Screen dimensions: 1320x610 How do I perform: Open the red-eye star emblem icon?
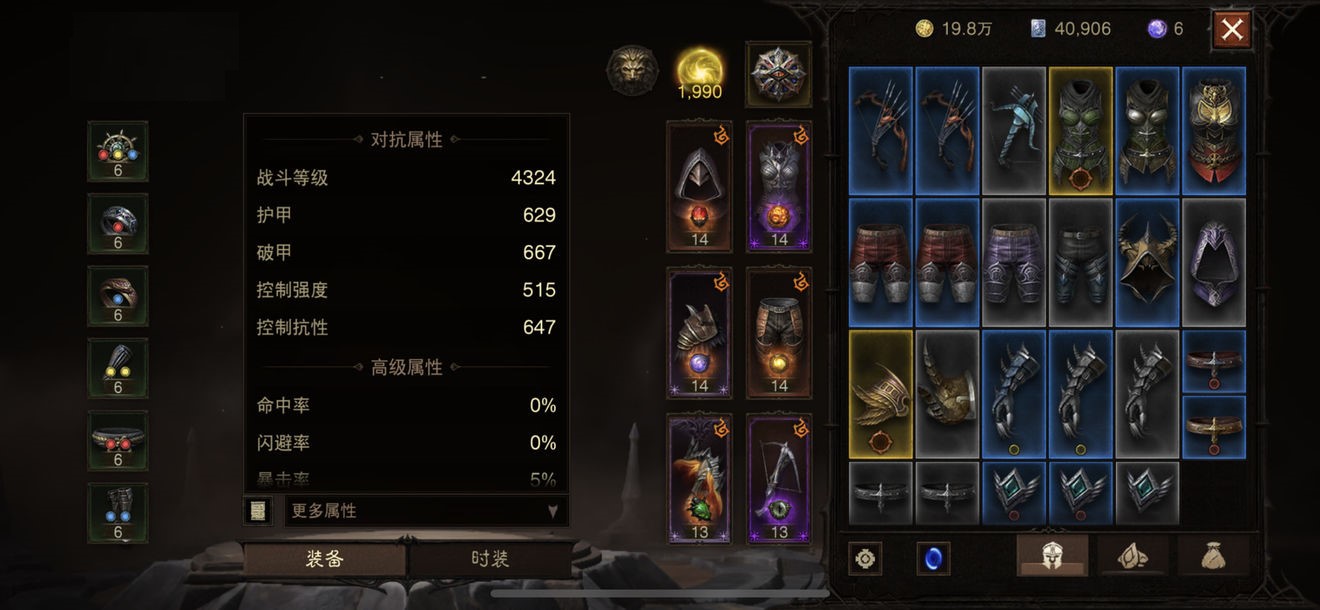pos(778,73)
